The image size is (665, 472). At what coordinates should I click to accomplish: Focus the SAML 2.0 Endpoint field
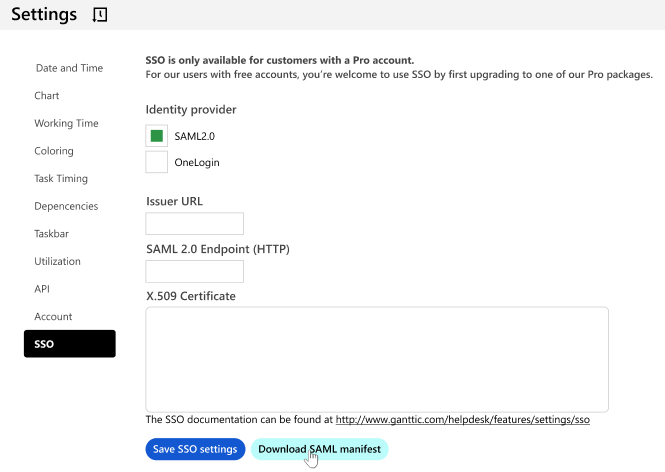pos(195,271)
